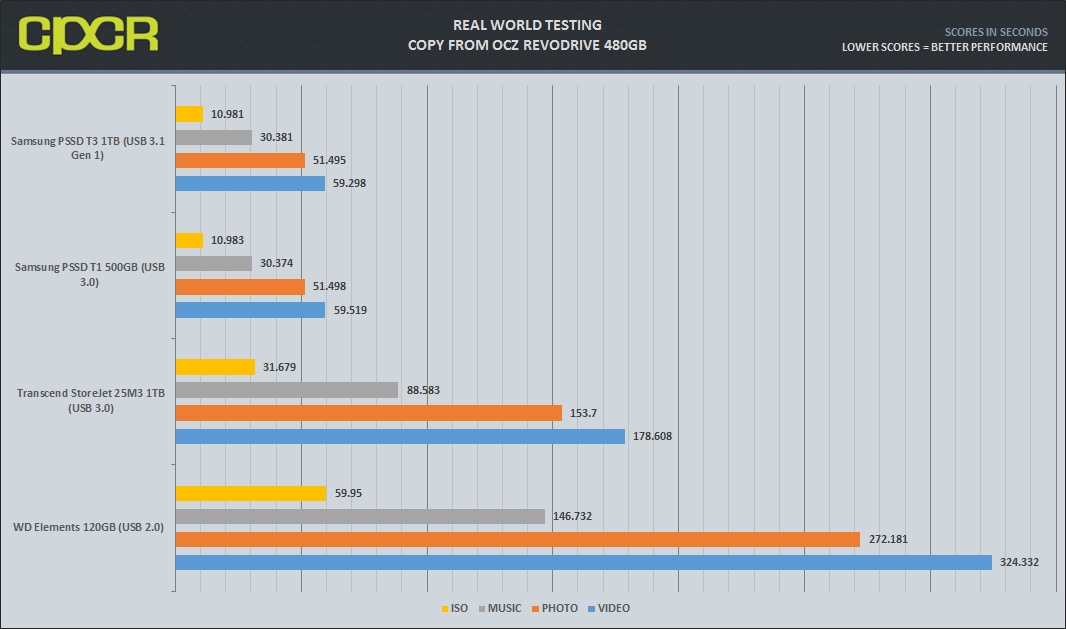Click the 88.583 MUSIC bar value
This screenshot has height=629, width=1066.
tap(423, 390)
